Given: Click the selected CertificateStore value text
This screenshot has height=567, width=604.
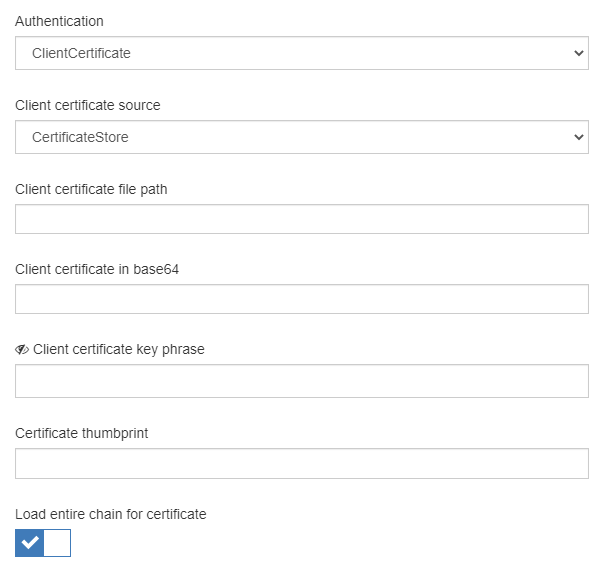Looking at the screenshot, I should pos(80,138).
